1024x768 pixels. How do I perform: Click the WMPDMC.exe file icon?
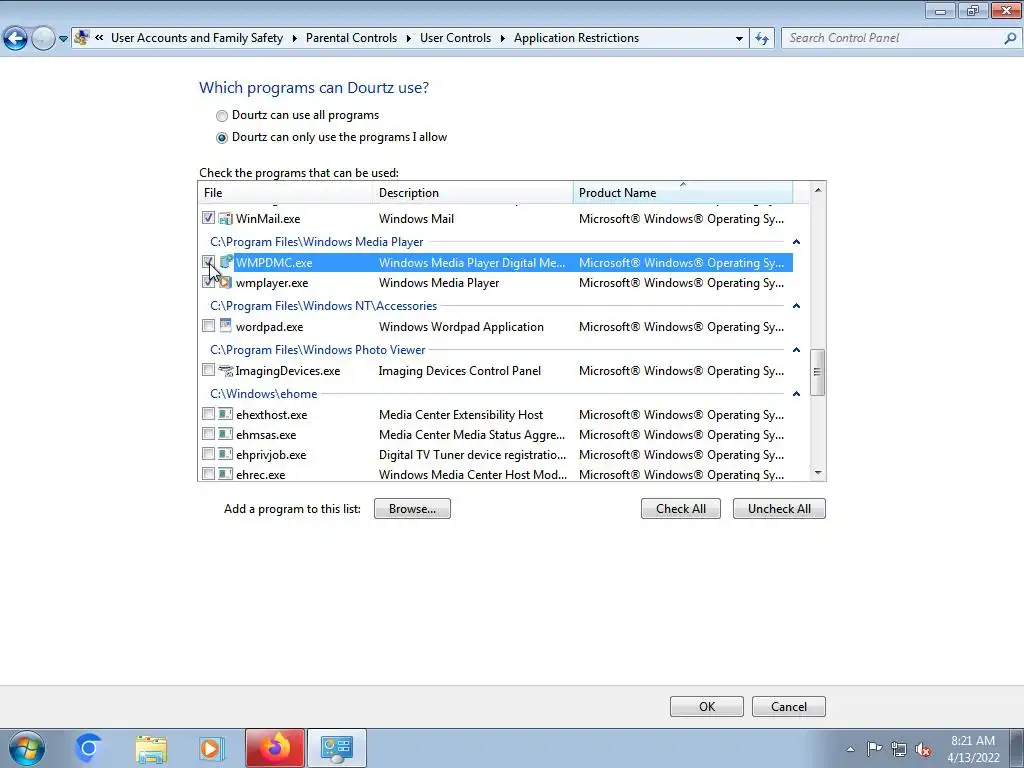click(226, 263)
